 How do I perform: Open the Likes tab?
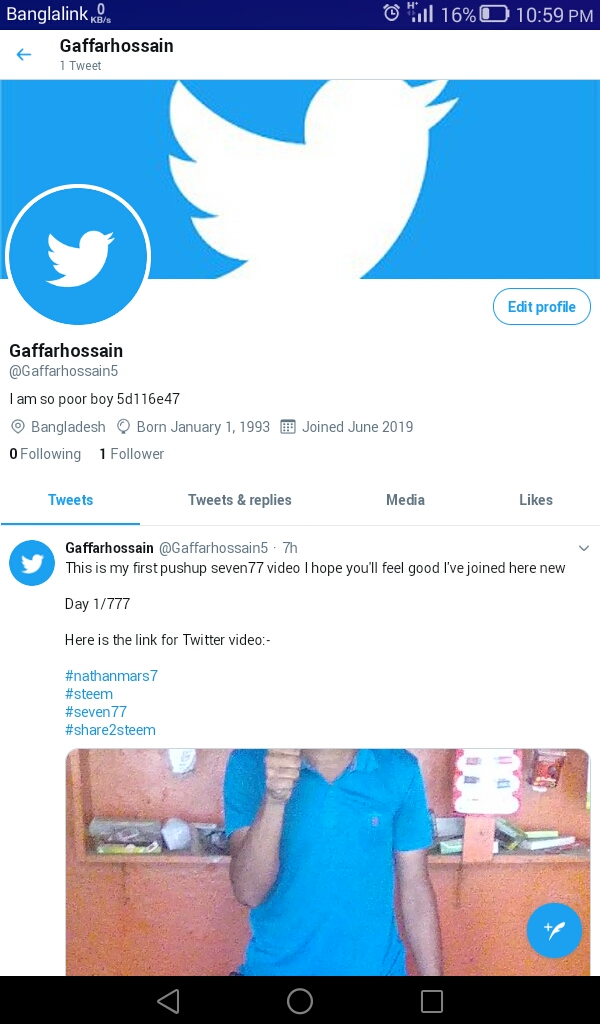click(536, 500)
